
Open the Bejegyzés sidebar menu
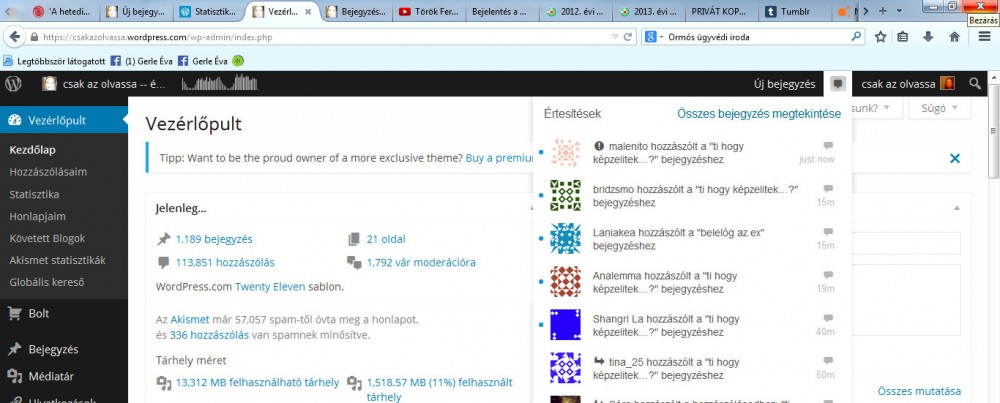pos(54,349)
